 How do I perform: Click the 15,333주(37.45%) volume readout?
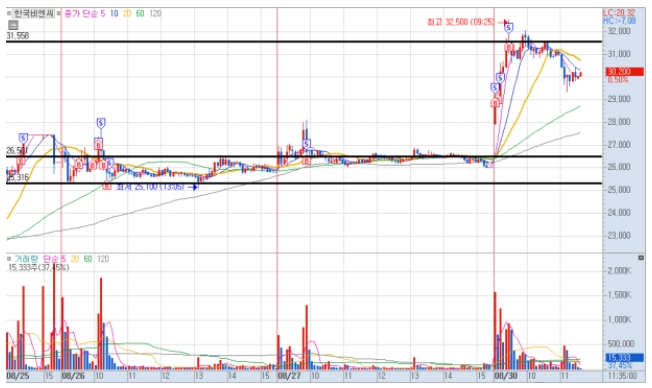tap(39, 267)
